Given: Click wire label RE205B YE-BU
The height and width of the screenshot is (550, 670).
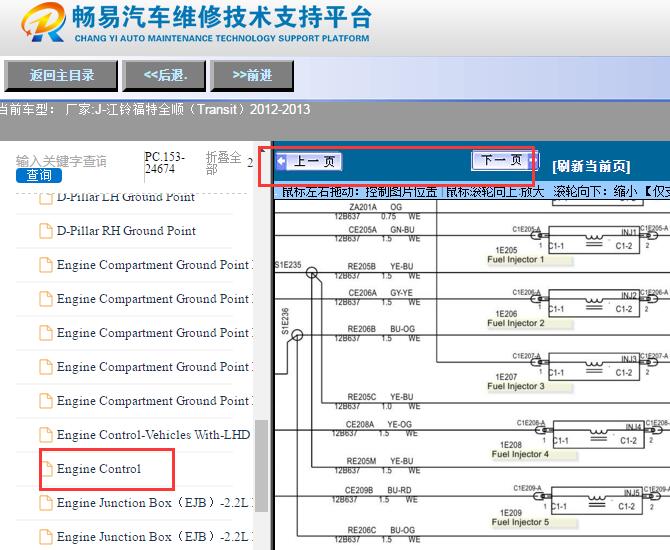Looking at the screenshot, I should 380,267.
